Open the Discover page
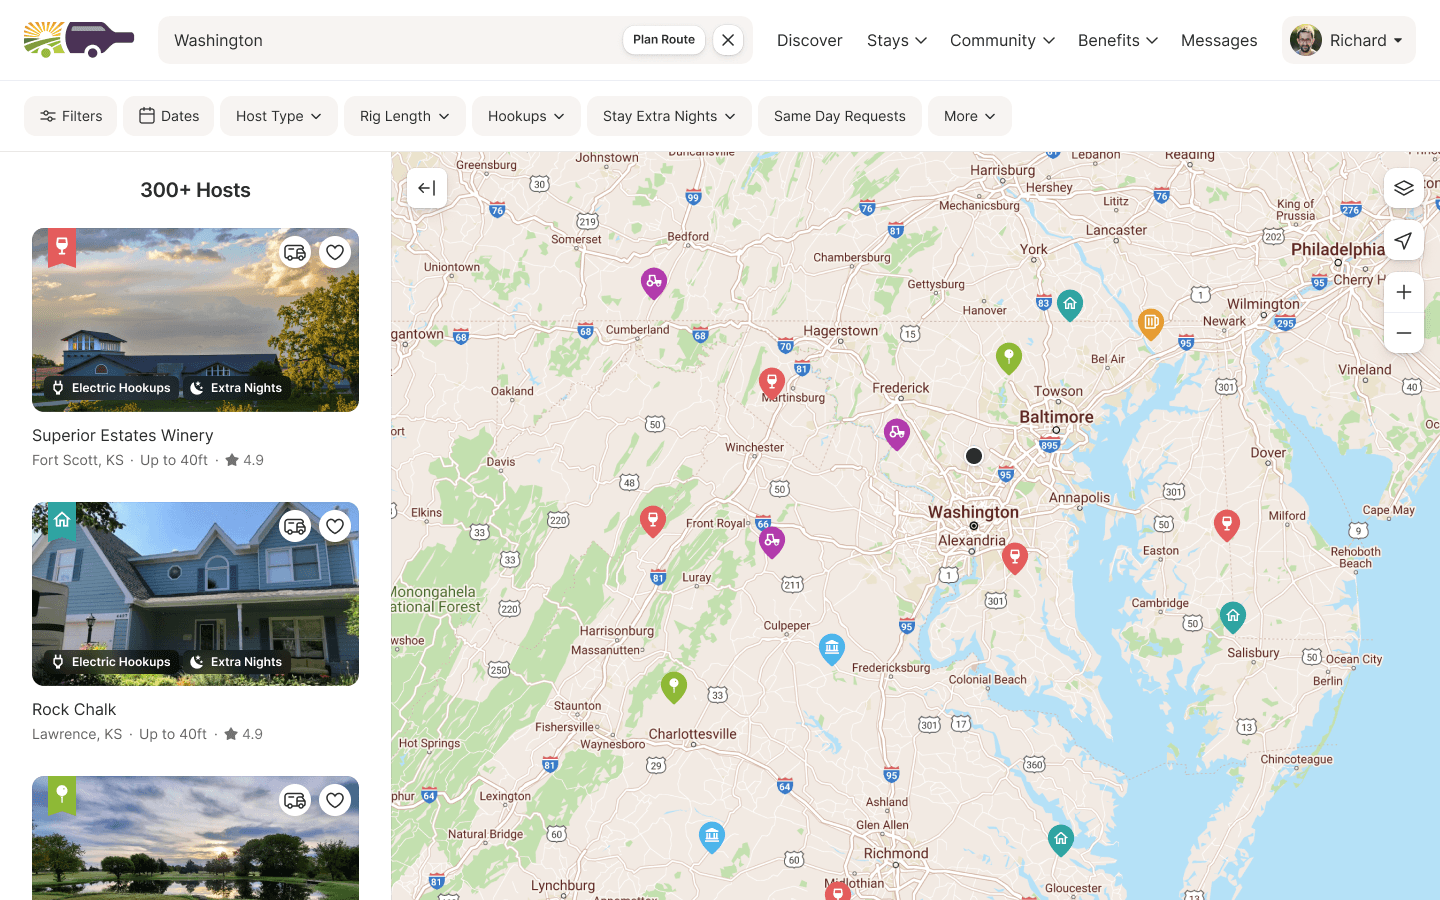The image size is (1440, 900). pos(809,40)
